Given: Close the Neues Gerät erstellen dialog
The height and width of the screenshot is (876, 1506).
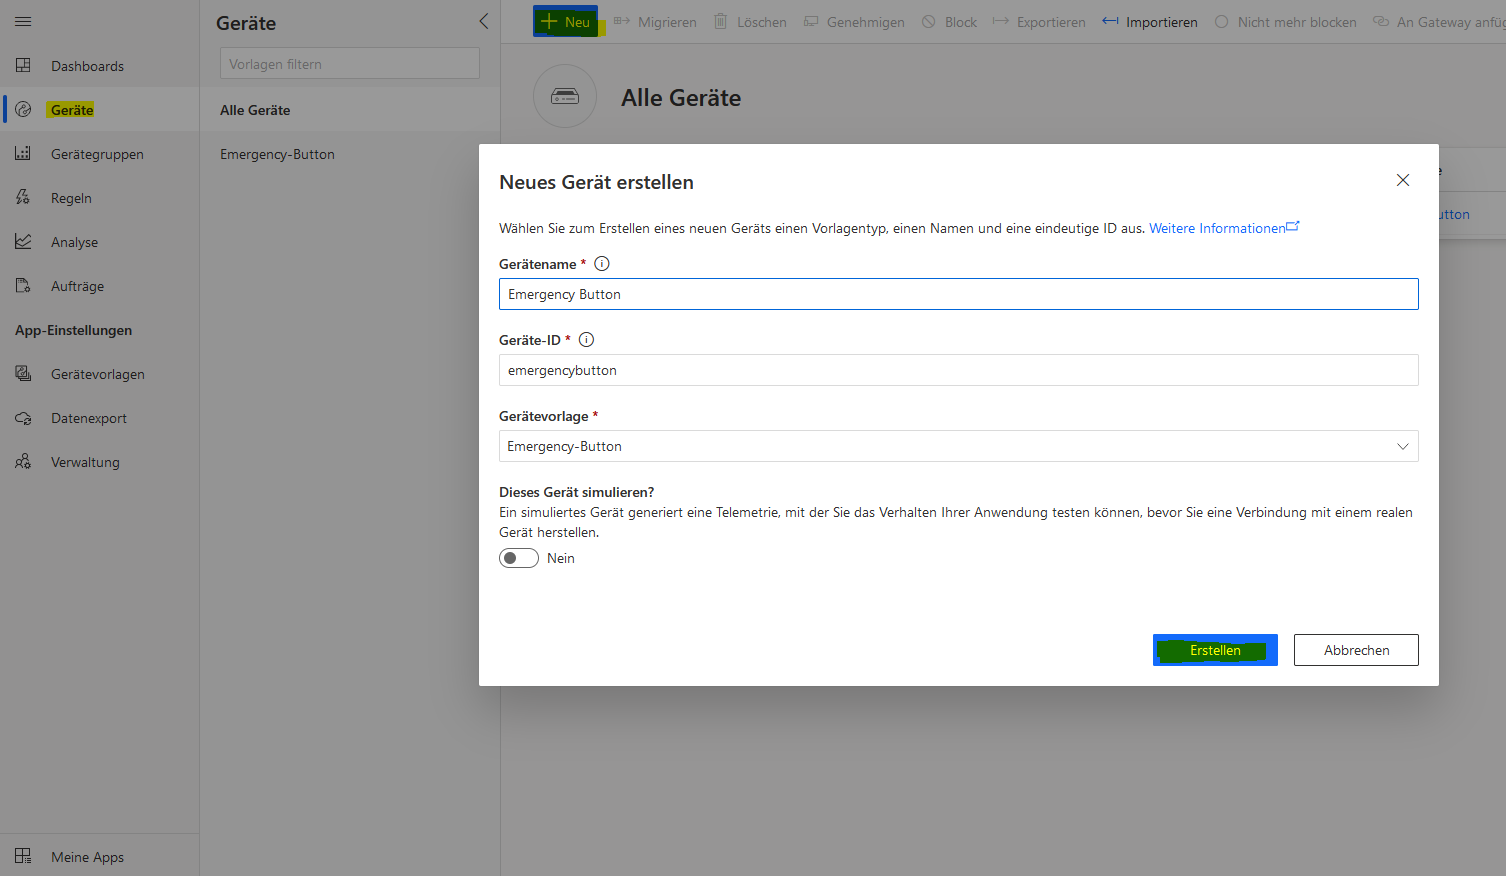Looking at the screenshot, I should (1403, 180).
